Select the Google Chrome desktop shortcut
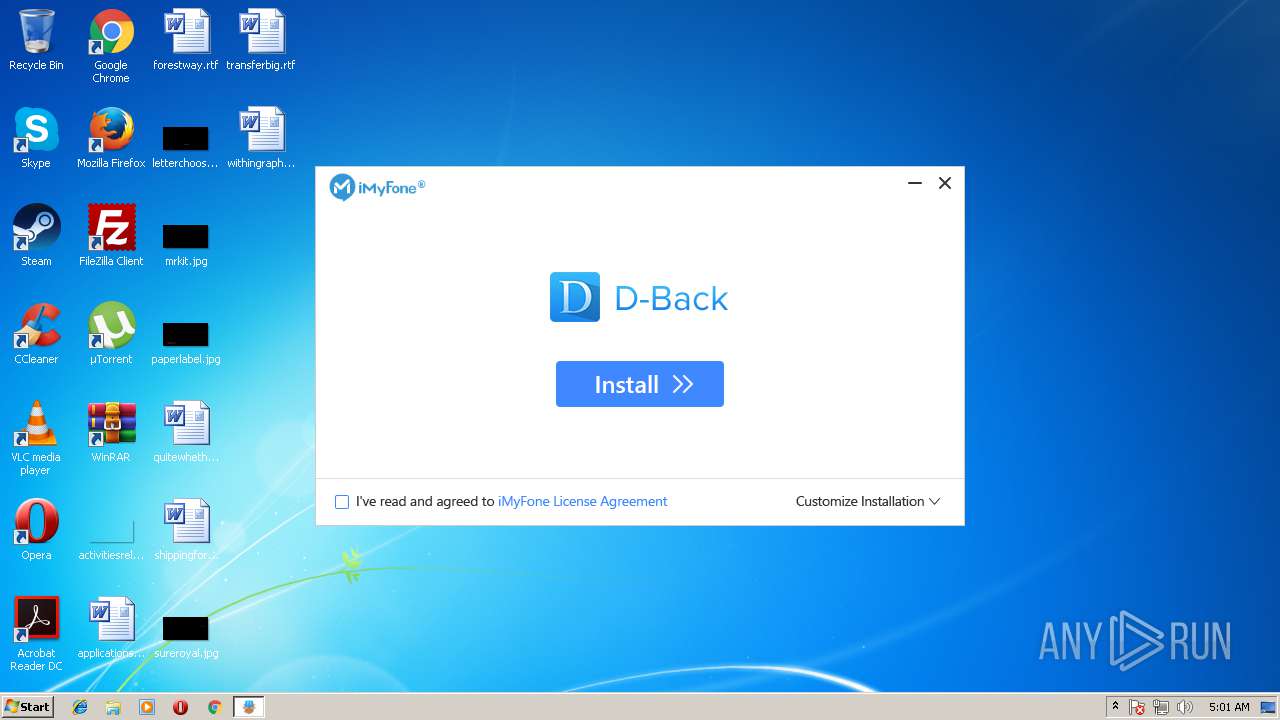The image size is (1280, 720). tap(111, 47)
